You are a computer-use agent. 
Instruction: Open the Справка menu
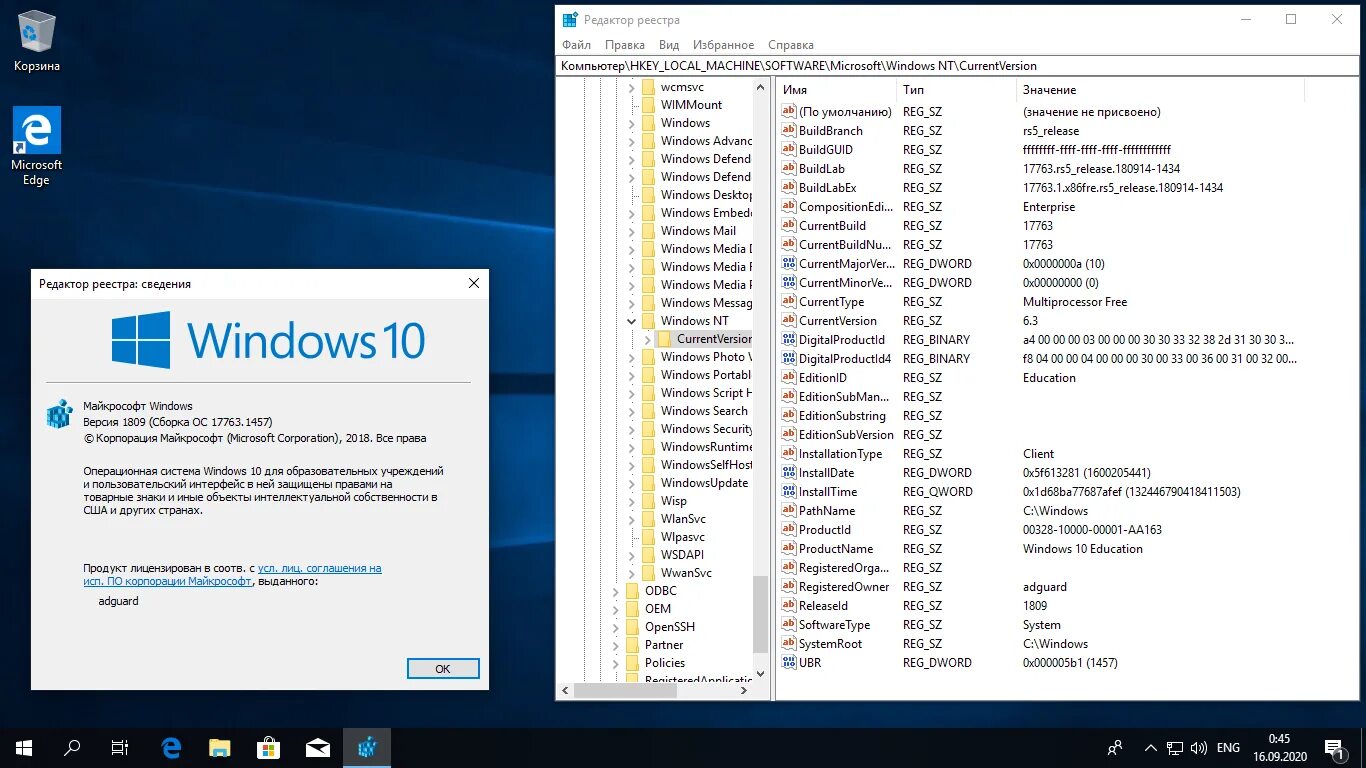pos(791,45)
